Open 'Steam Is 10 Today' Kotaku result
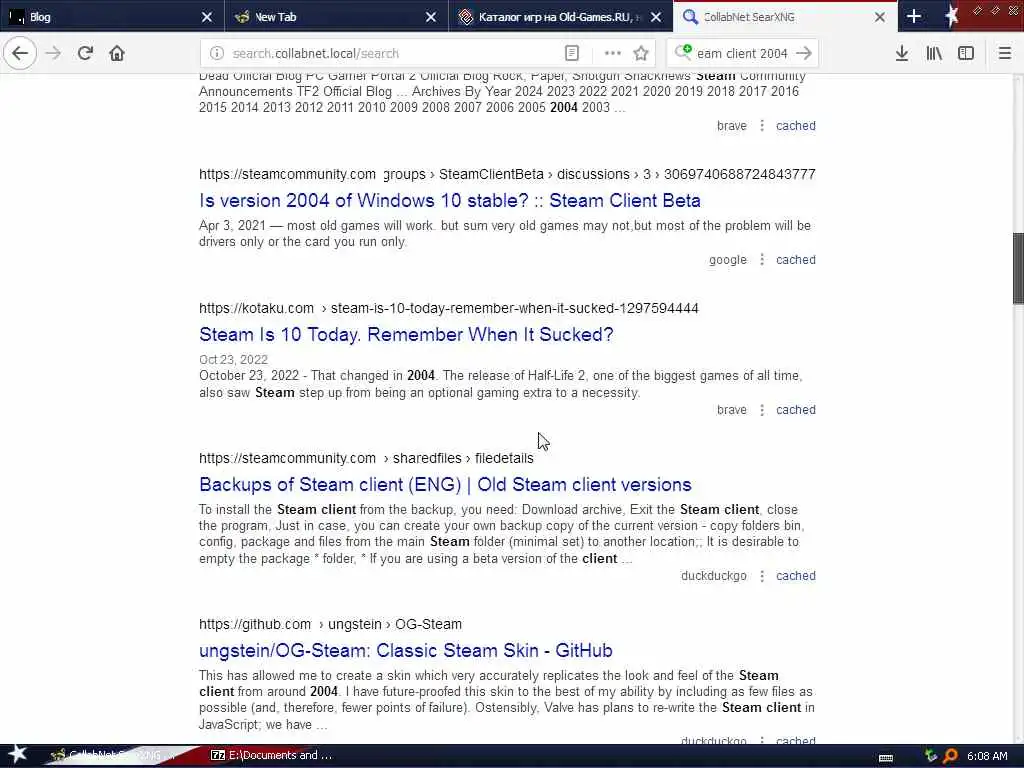The height and width of the screenshot is (768, 1024). pos(406,334)
